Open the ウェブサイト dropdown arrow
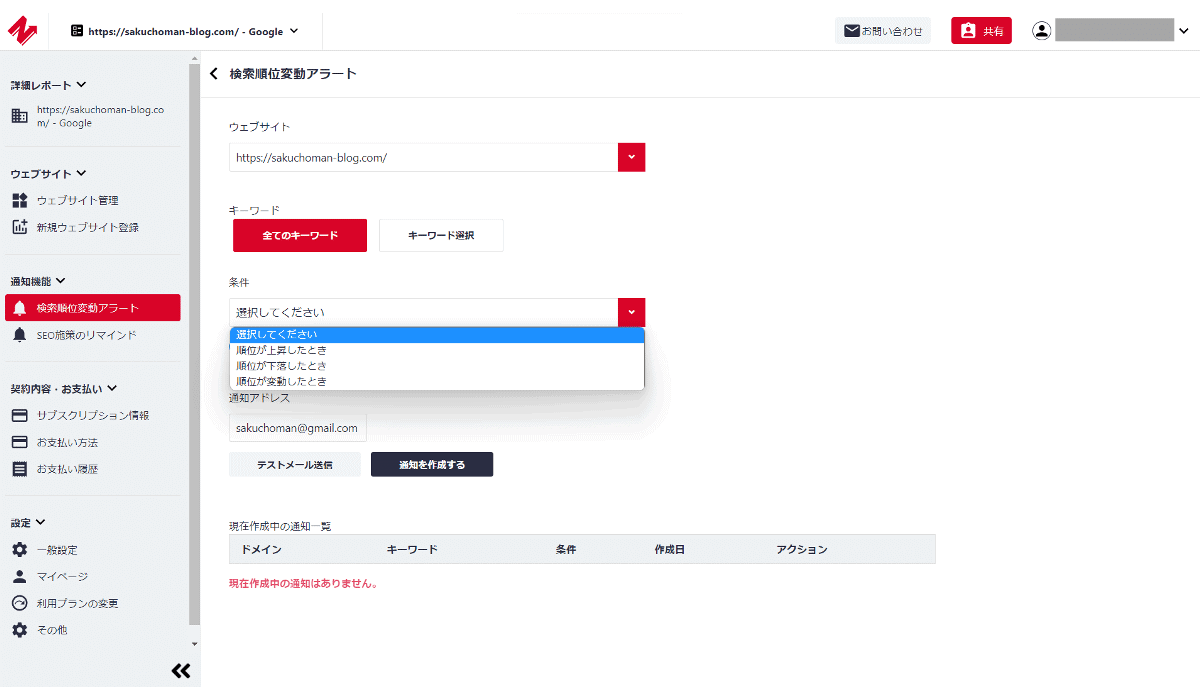1200x700 pixels. [631, 158]
